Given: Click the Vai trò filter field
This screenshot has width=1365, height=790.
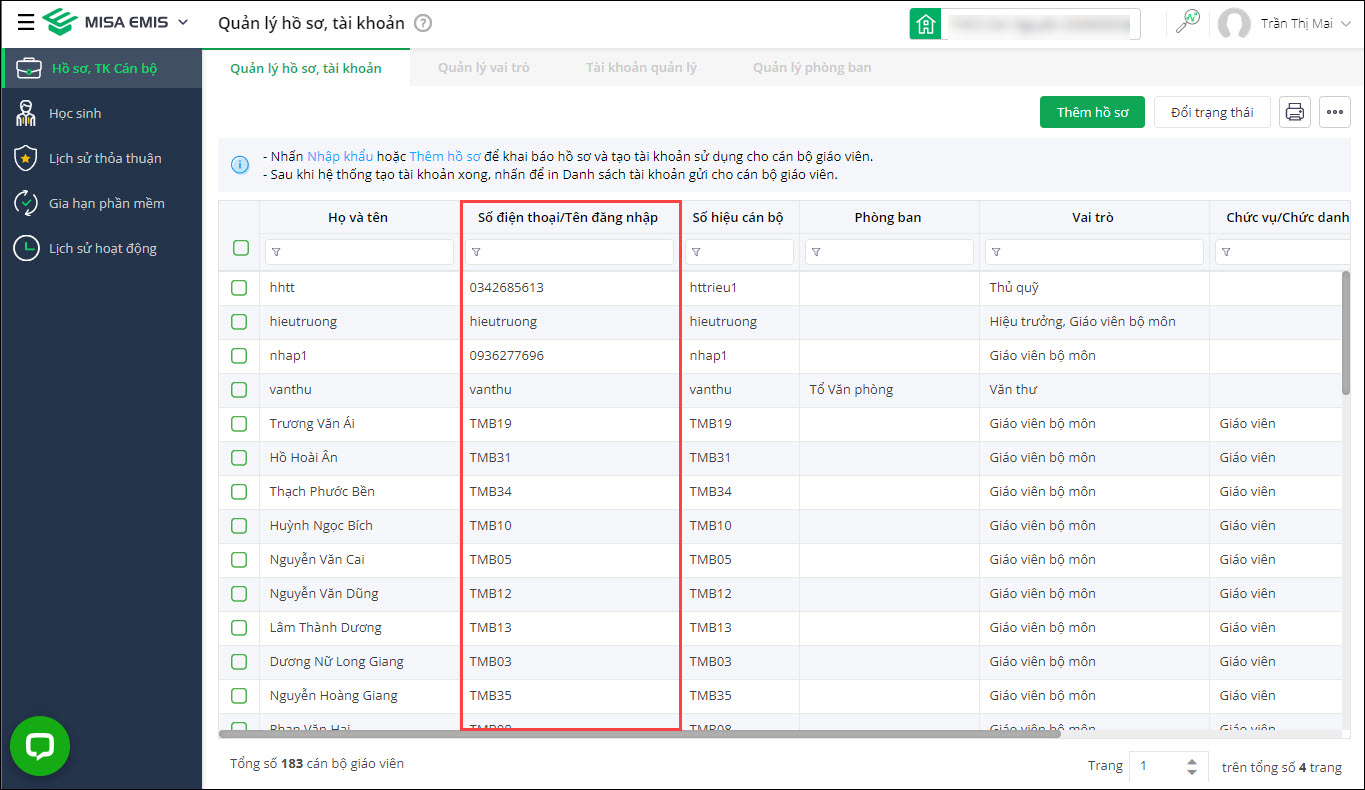Looking at the screenshot, I should click(x=1094, y=252).
